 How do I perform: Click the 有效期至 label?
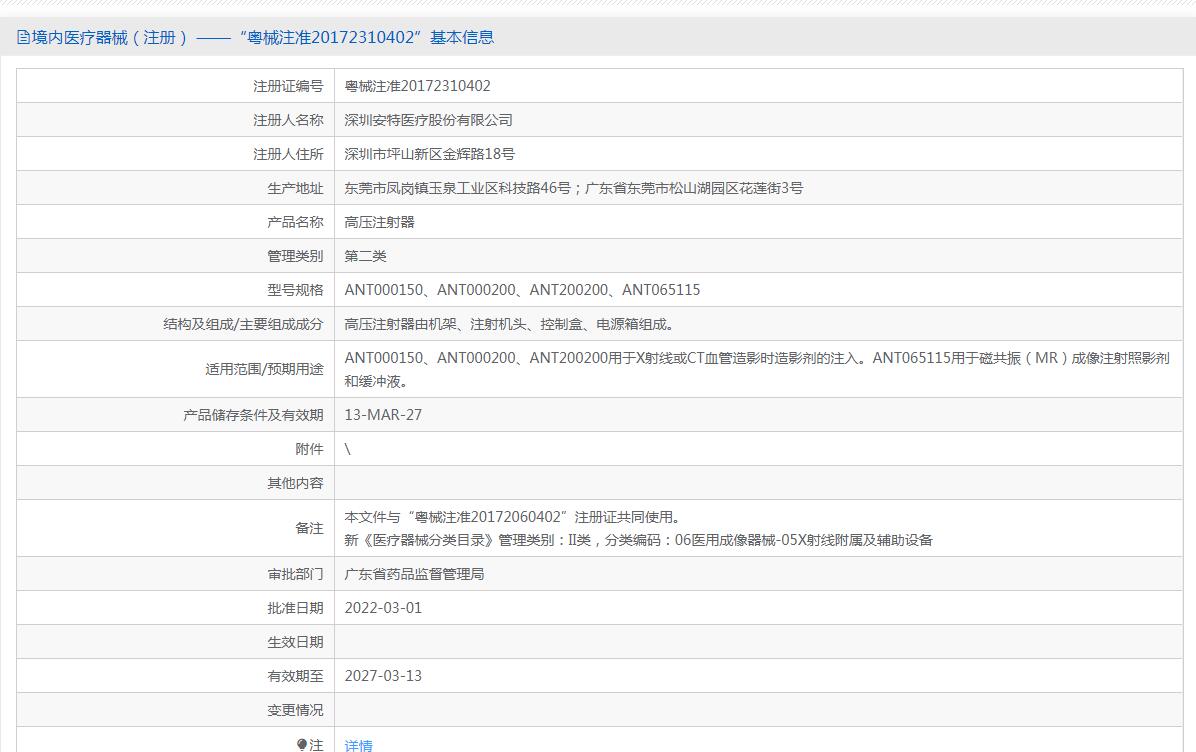[295, 676]
